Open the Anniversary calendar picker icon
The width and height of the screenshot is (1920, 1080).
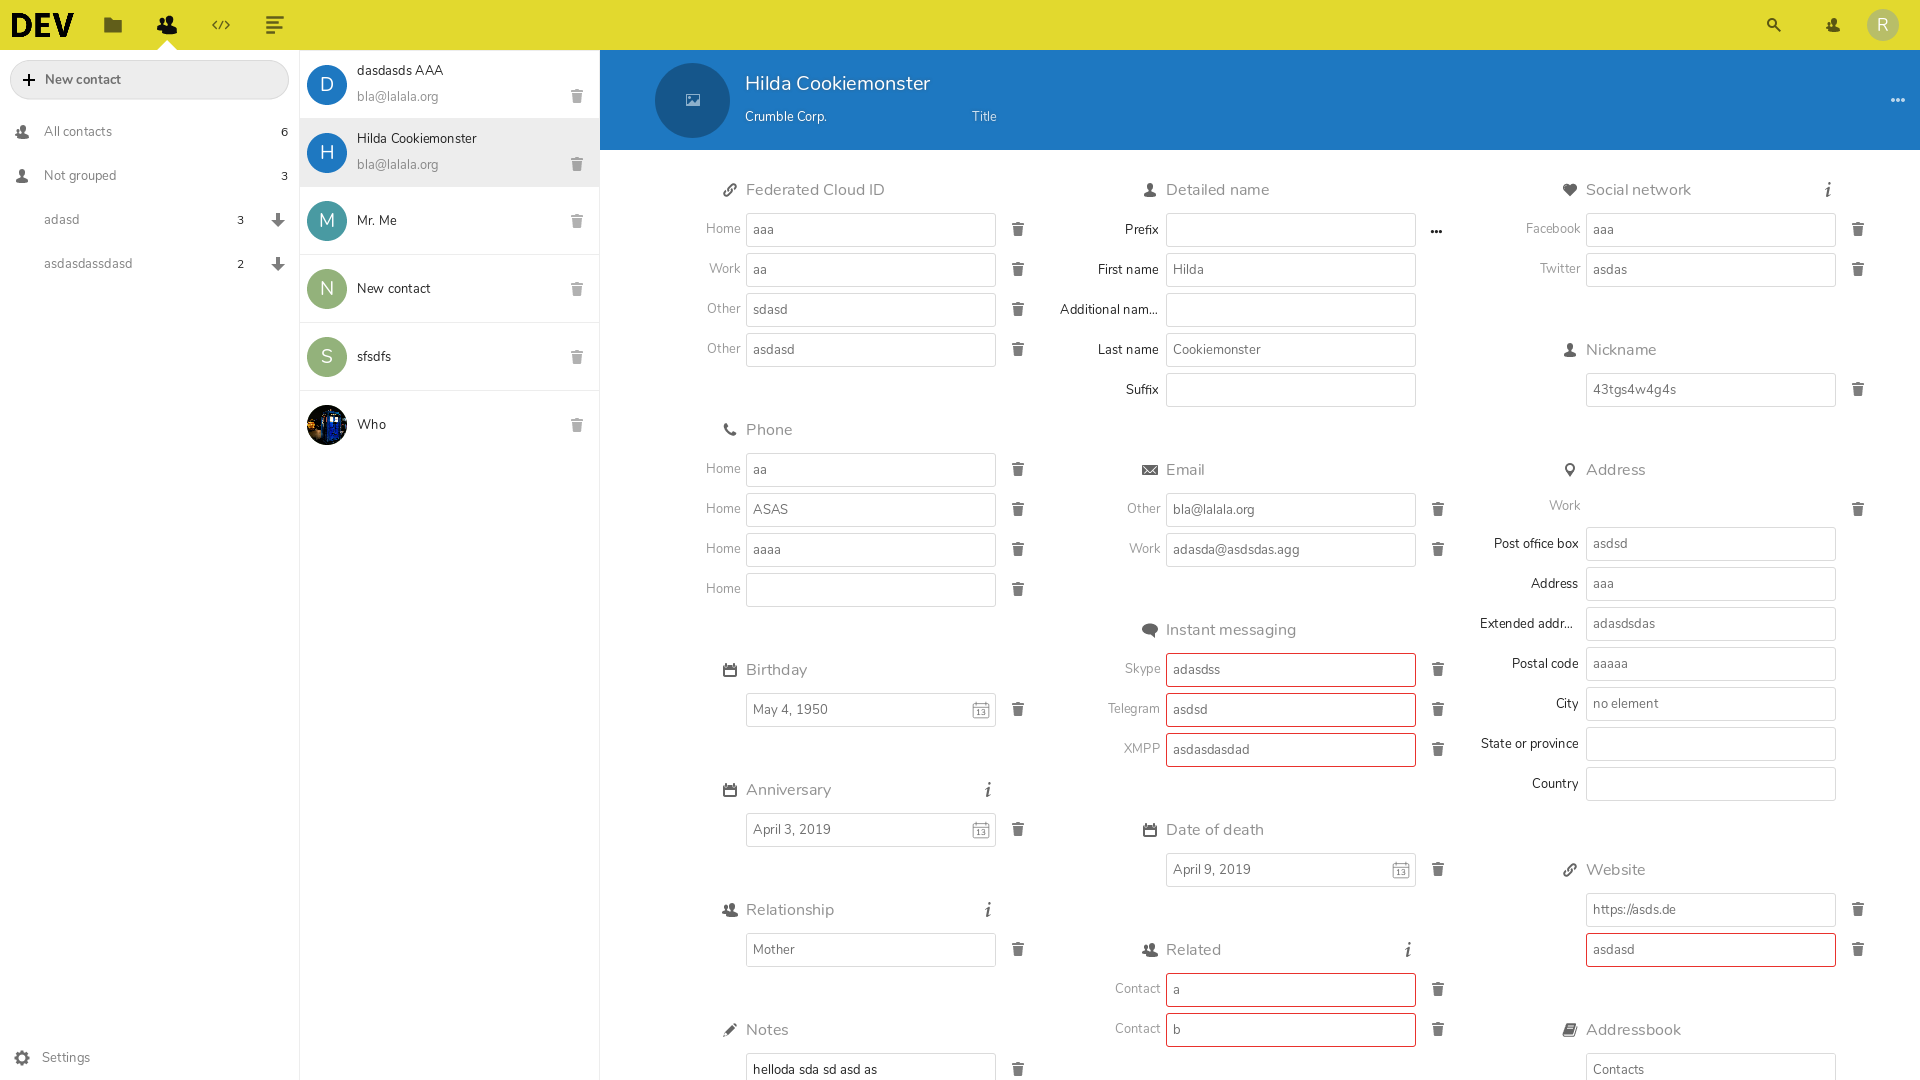(981, 830)
